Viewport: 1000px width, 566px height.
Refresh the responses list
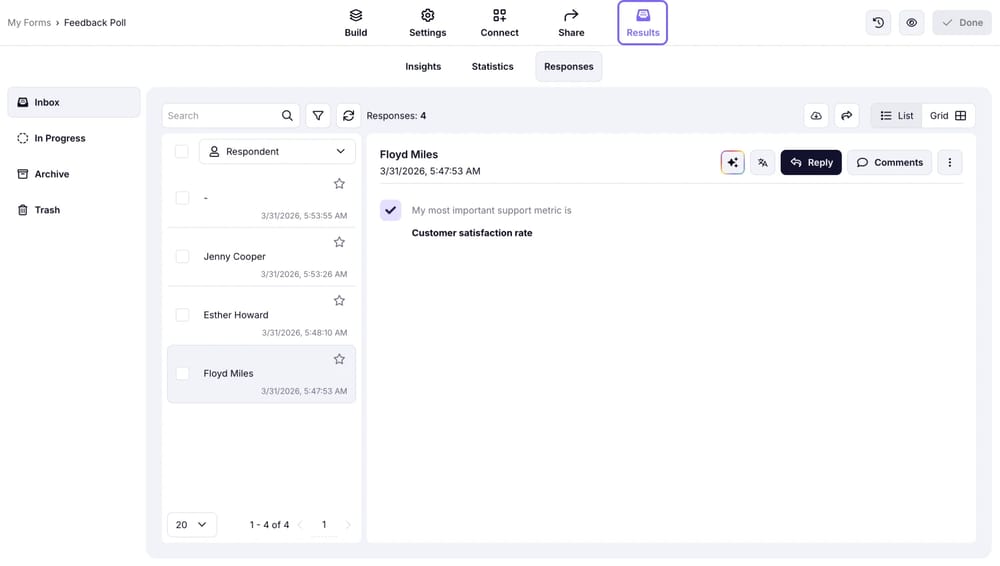348,116
